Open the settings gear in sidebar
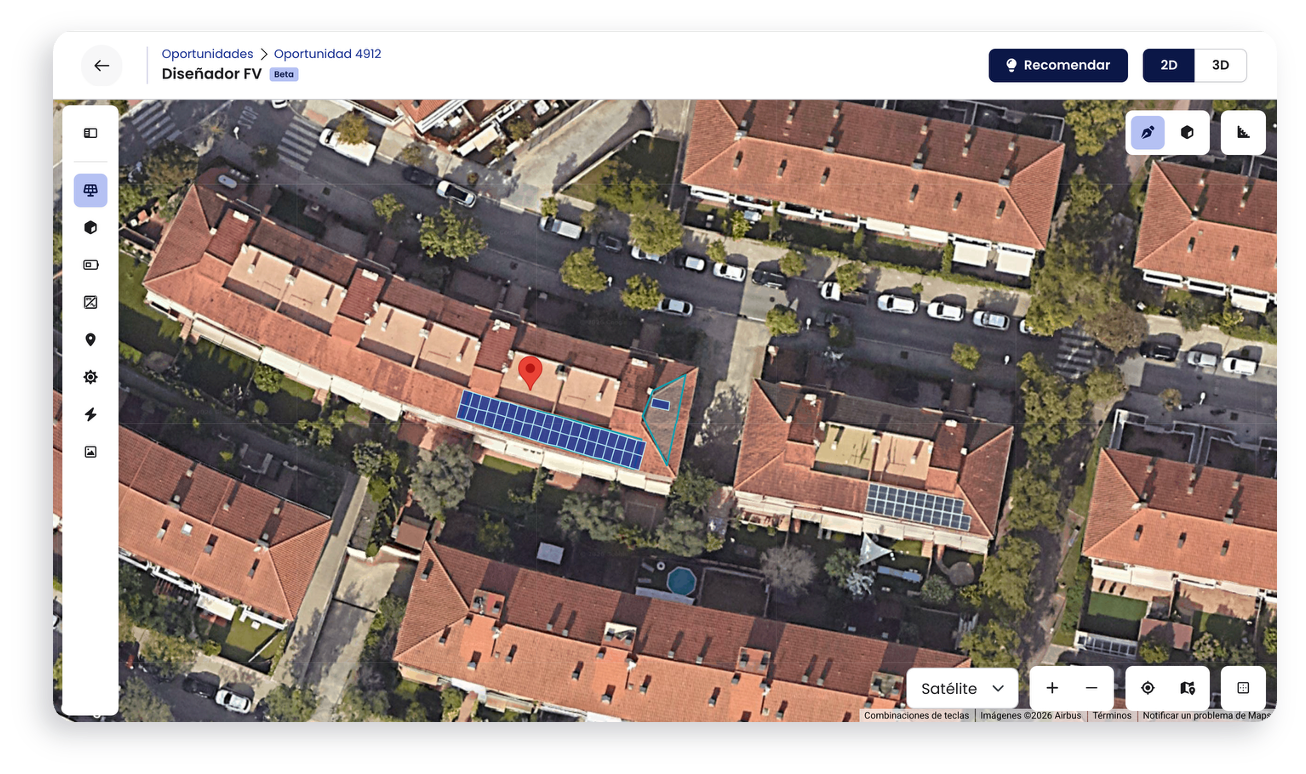Viewport: 1306px width, 774px height. [x=91, y=377]
